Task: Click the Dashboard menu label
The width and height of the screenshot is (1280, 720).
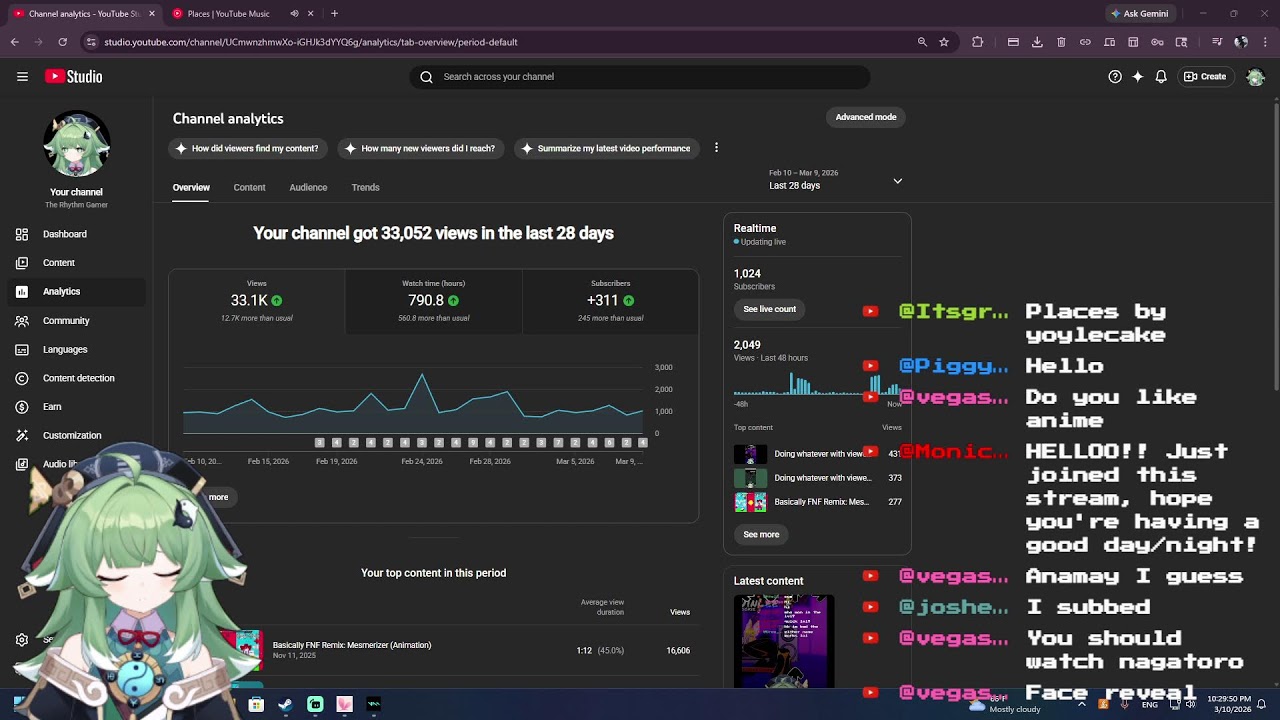Action: click(x=65, y=234)
